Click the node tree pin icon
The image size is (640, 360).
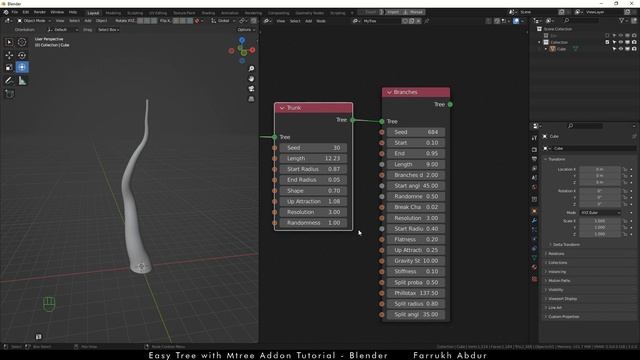[x=427, y=21]
